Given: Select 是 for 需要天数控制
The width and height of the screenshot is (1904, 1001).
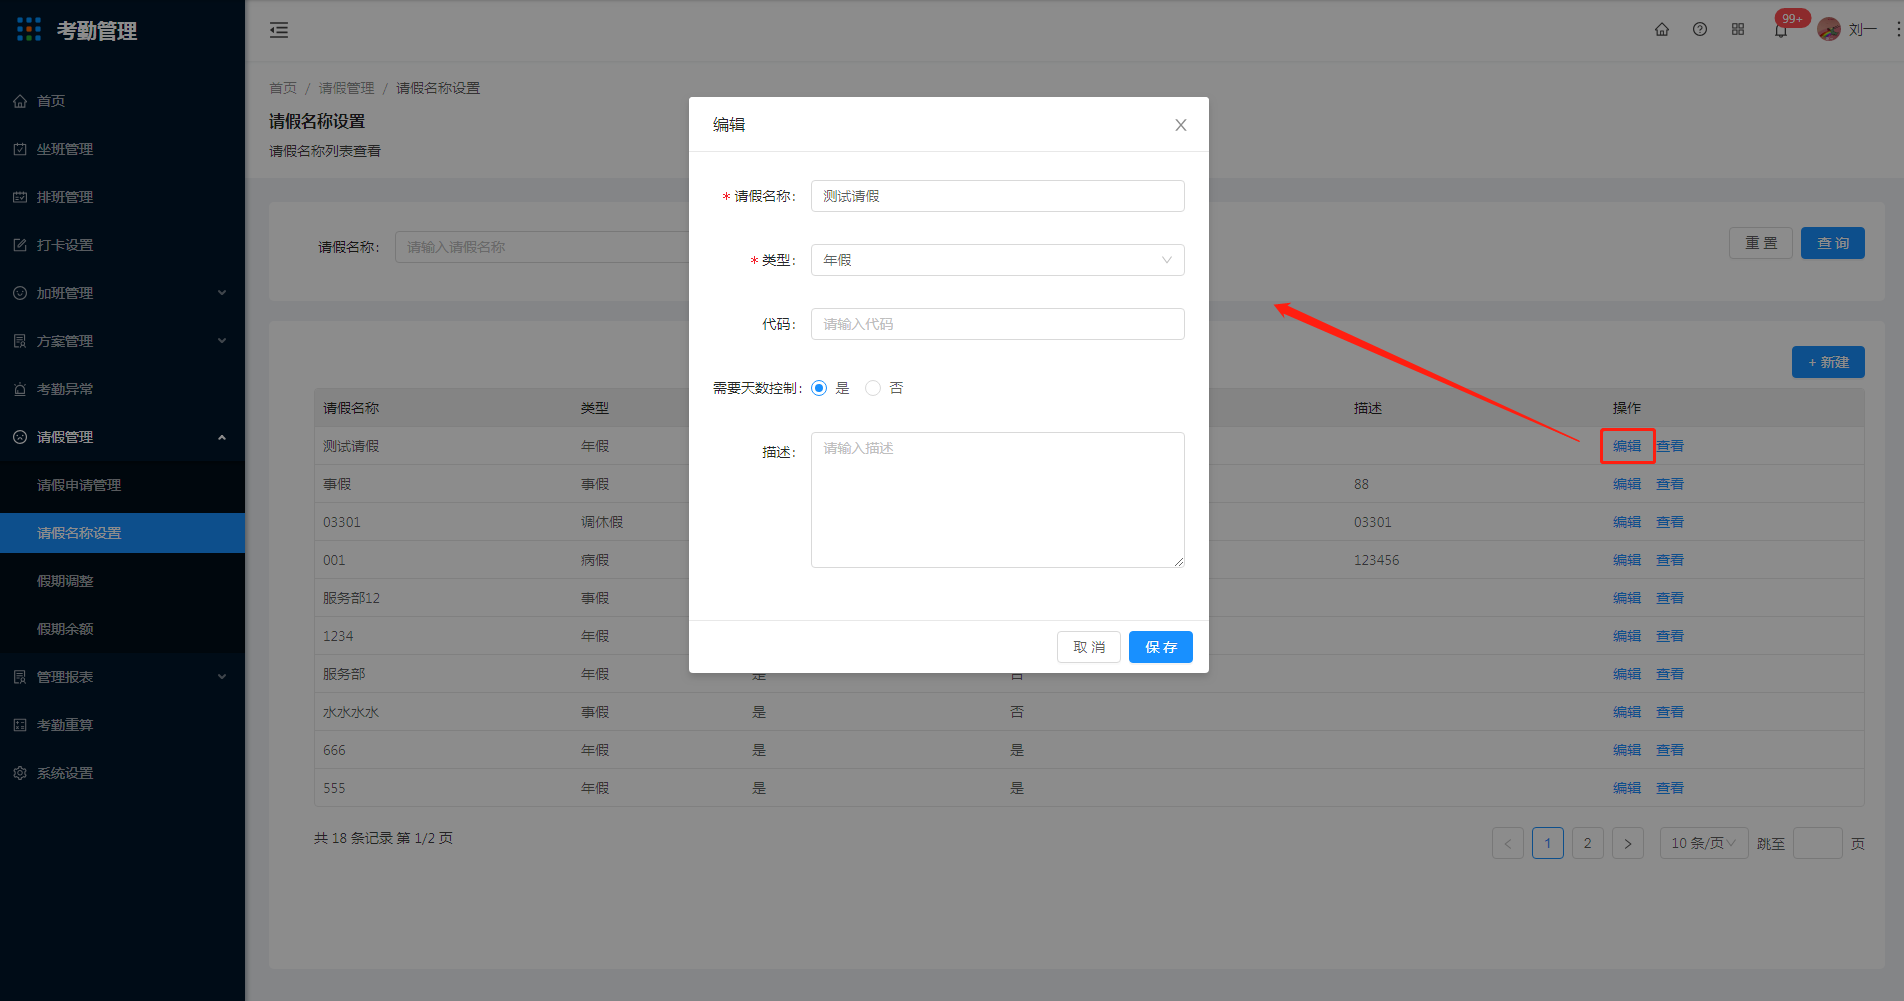Looking at the screenshot, I should tap(819, 388).
